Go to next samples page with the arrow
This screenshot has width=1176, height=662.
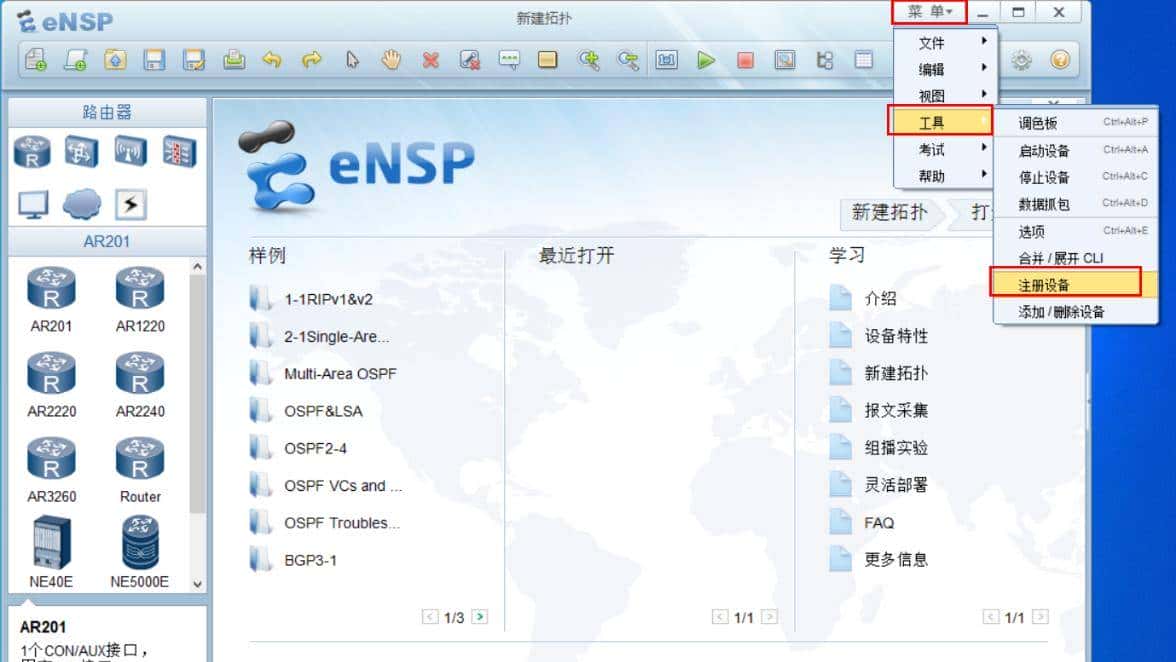[x=479, y=617]
